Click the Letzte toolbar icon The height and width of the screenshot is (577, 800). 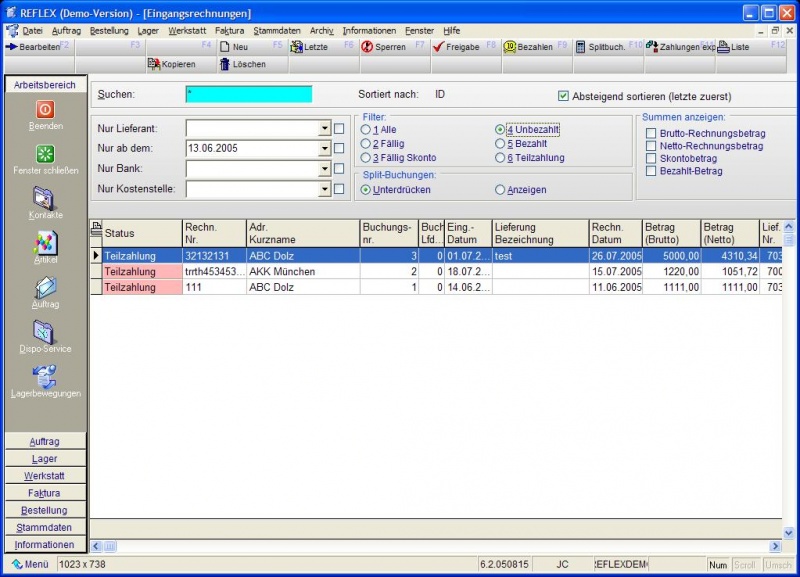(296, 47)
